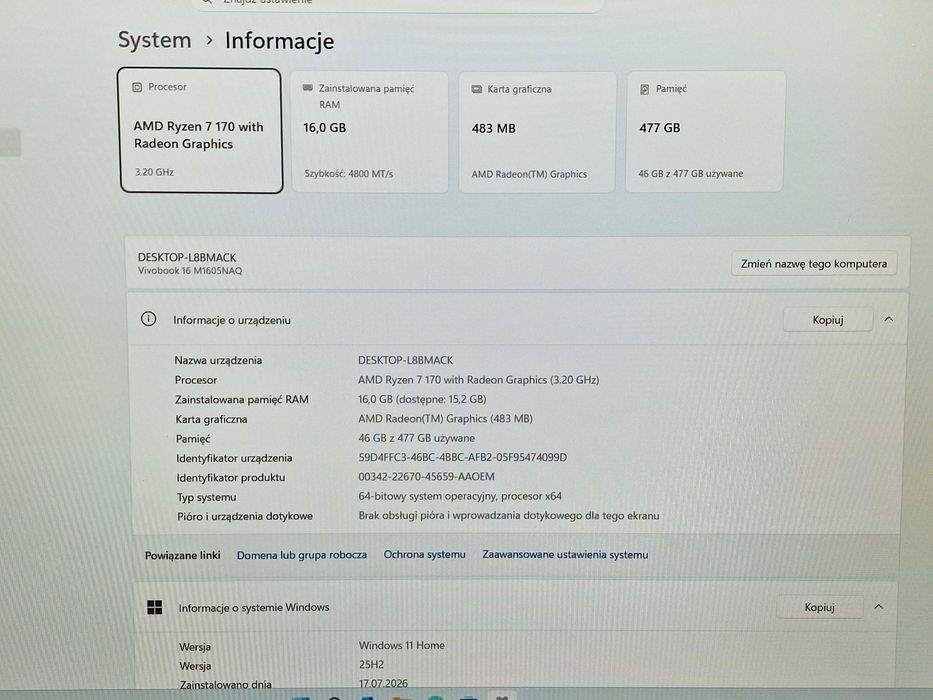
Task: Click the Identyfikator urządzenia label
Action: click(234, 458)
